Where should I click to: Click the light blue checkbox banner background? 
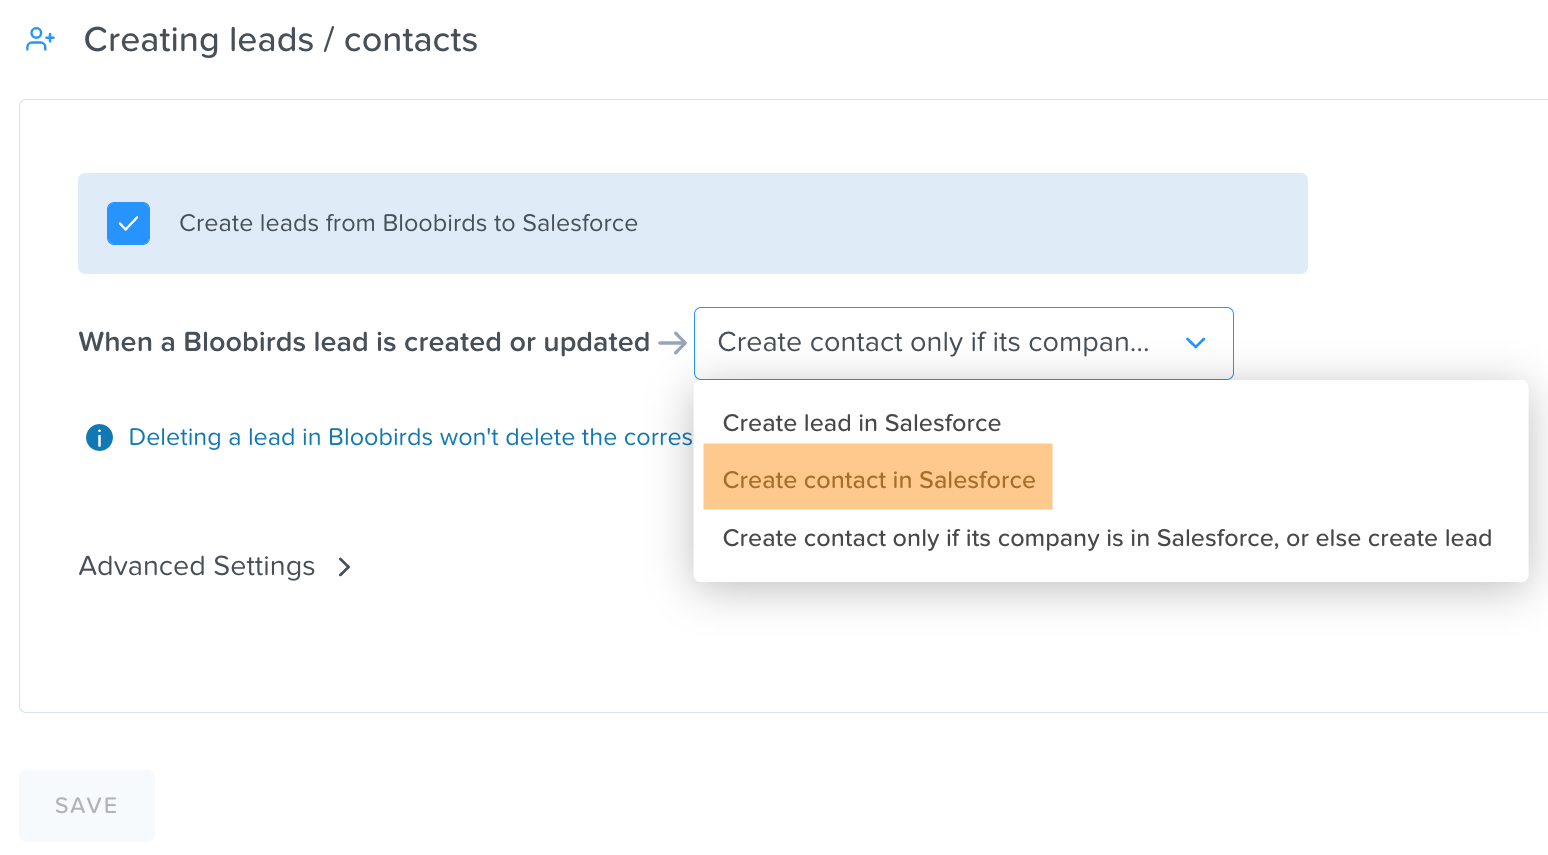click(970, 223)
